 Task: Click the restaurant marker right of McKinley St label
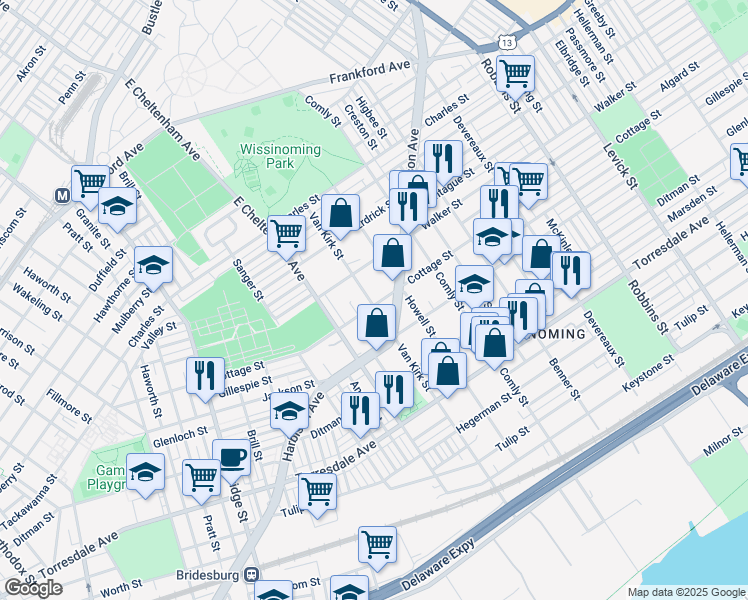click(571, 273)
